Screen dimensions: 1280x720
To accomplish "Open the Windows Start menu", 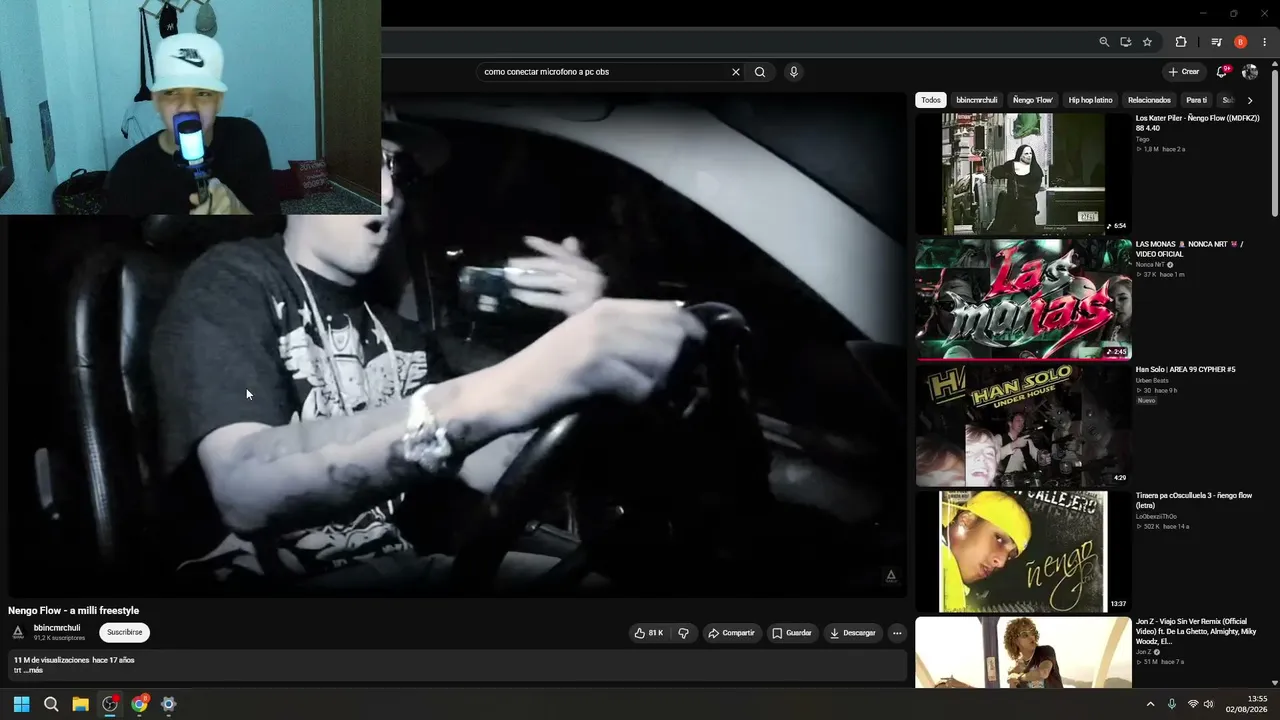I will click(22, 704).
